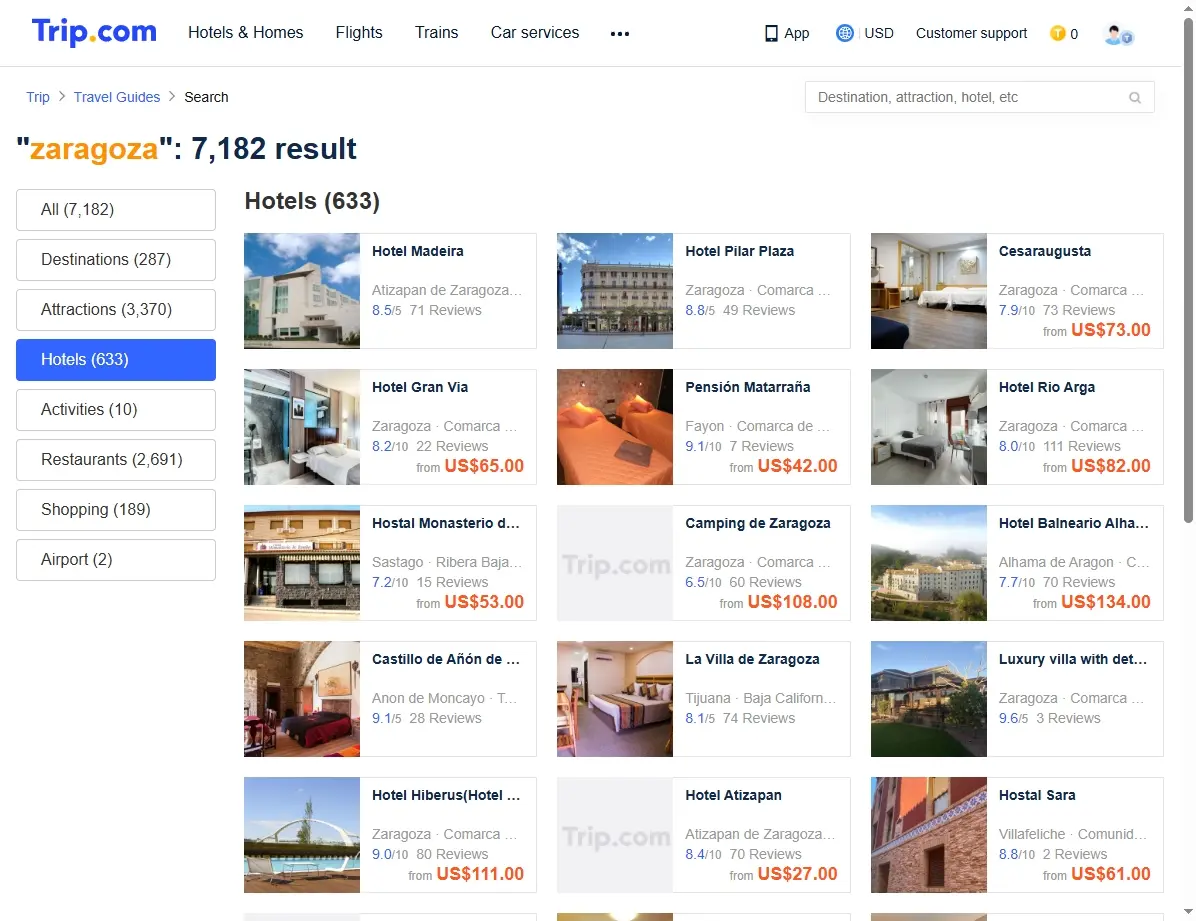The width and height of the screenshot is (1196, 921).
Task: Go to Trip breadcrumb link
Action: point(37,97)
